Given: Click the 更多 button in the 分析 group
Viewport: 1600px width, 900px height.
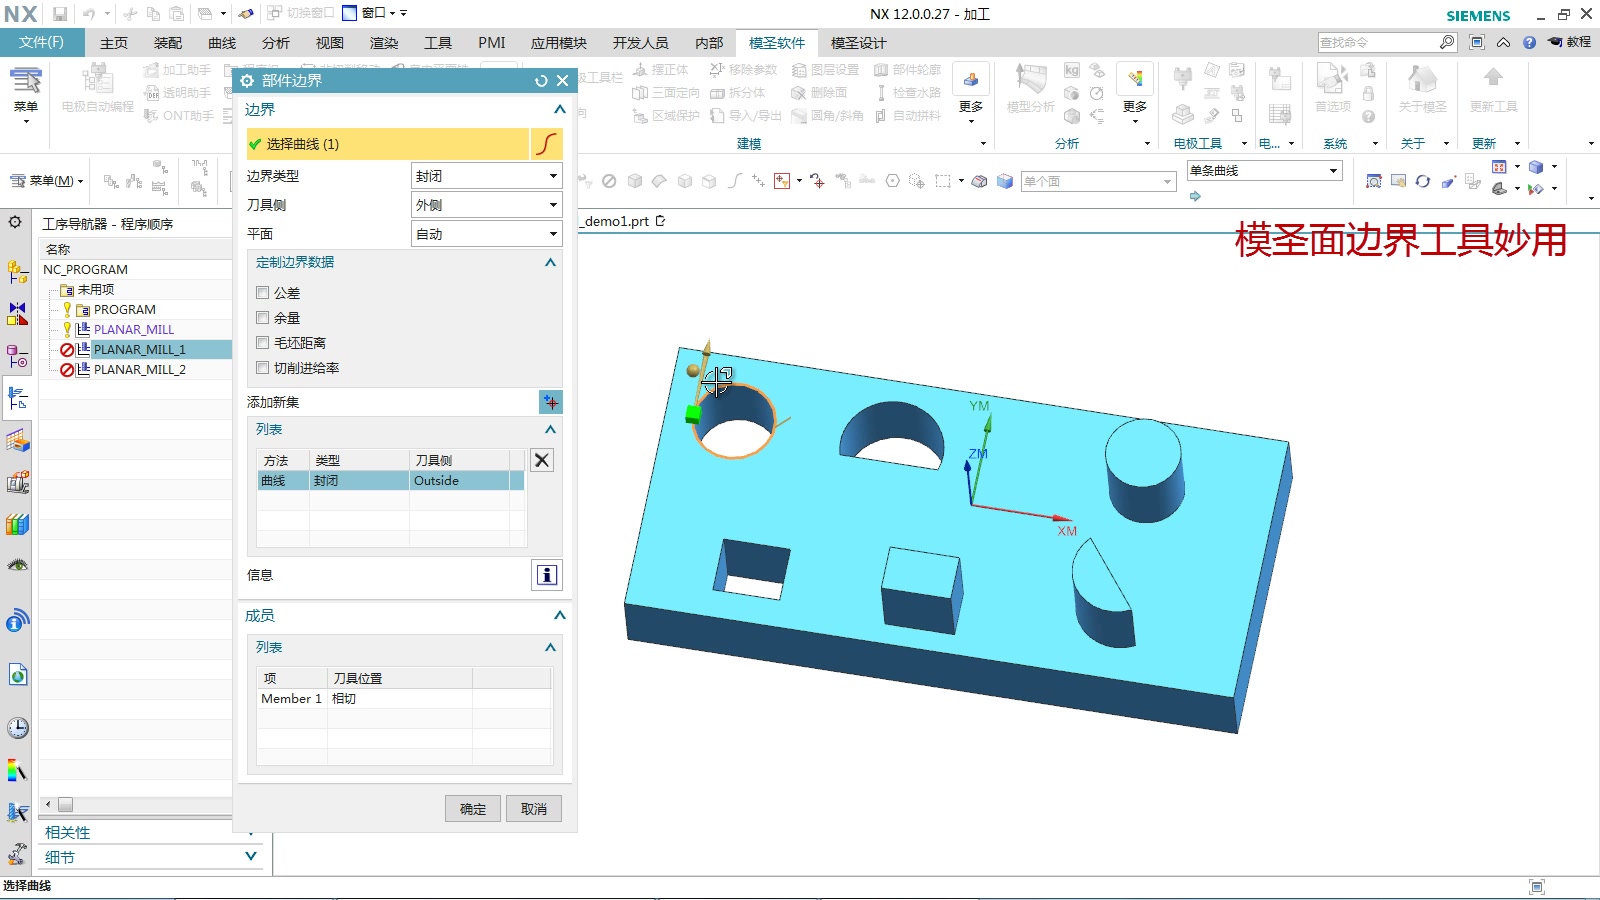Looking at the screenshot, I should pos(1135,92).
